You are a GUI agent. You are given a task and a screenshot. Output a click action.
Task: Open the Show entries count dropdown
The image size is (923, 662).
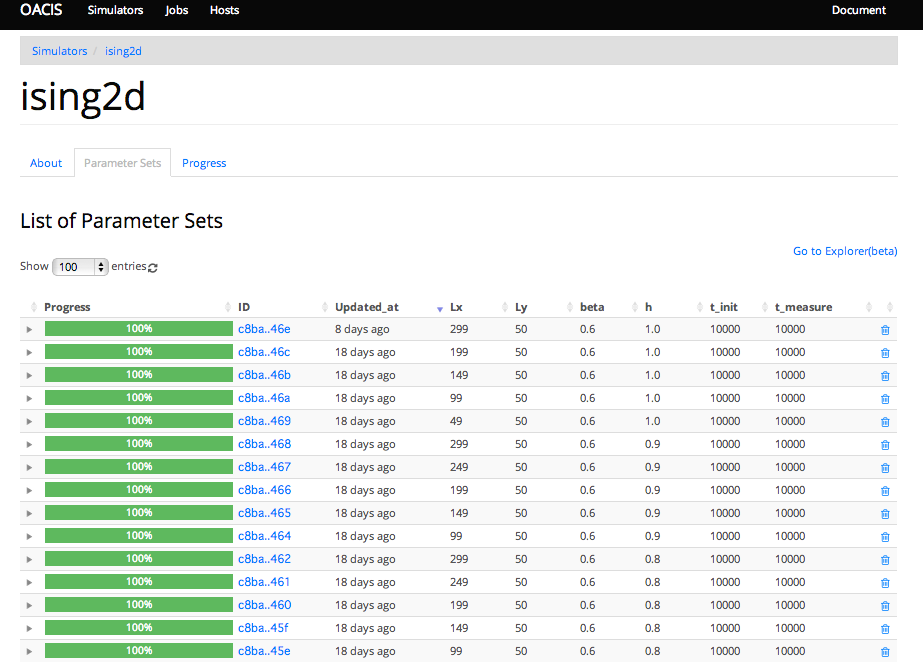coord(80,267)
